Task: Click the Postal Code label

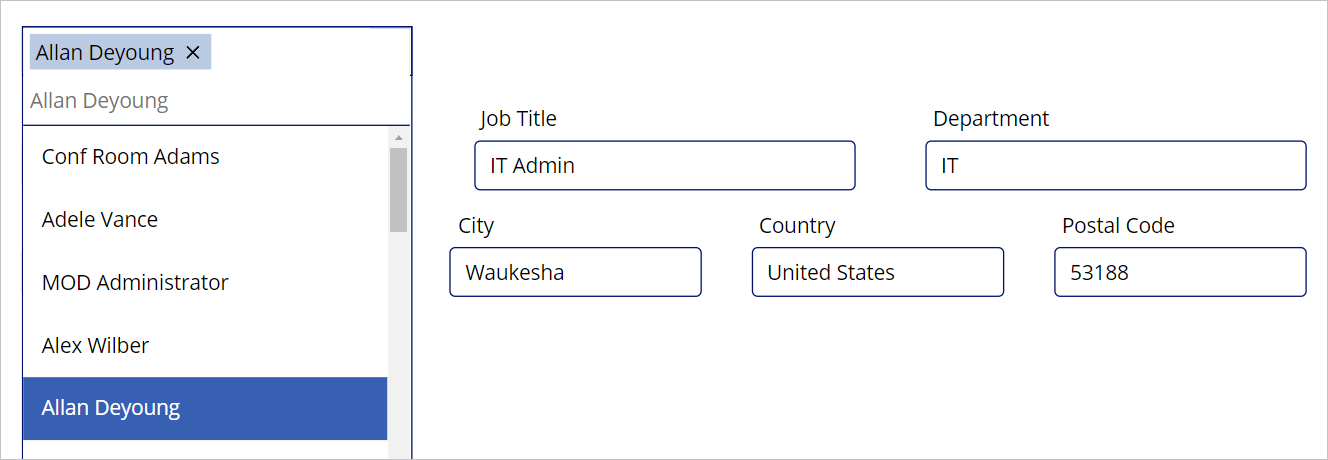Action: coord(1118,226)
